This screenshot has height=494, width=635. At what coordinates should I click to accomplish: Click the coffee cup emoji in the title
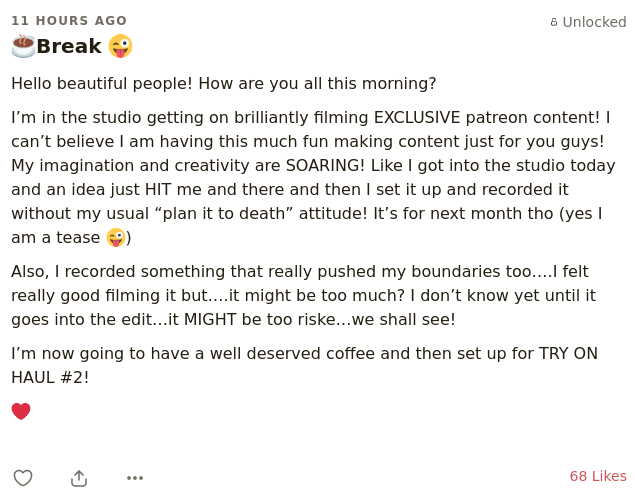click(23, 46)
